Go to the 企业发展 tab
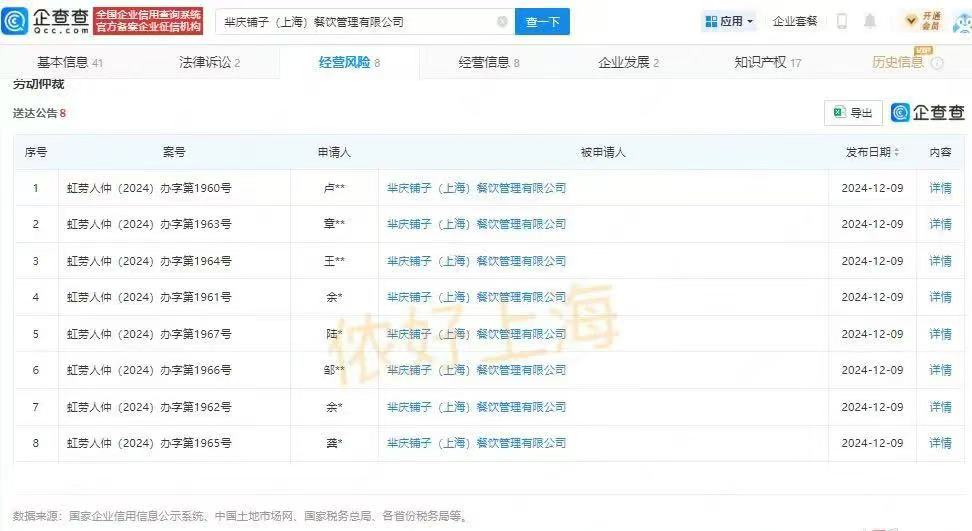This screenshot has height=531, width=972. pyautogui.click(x=628, y=62)
